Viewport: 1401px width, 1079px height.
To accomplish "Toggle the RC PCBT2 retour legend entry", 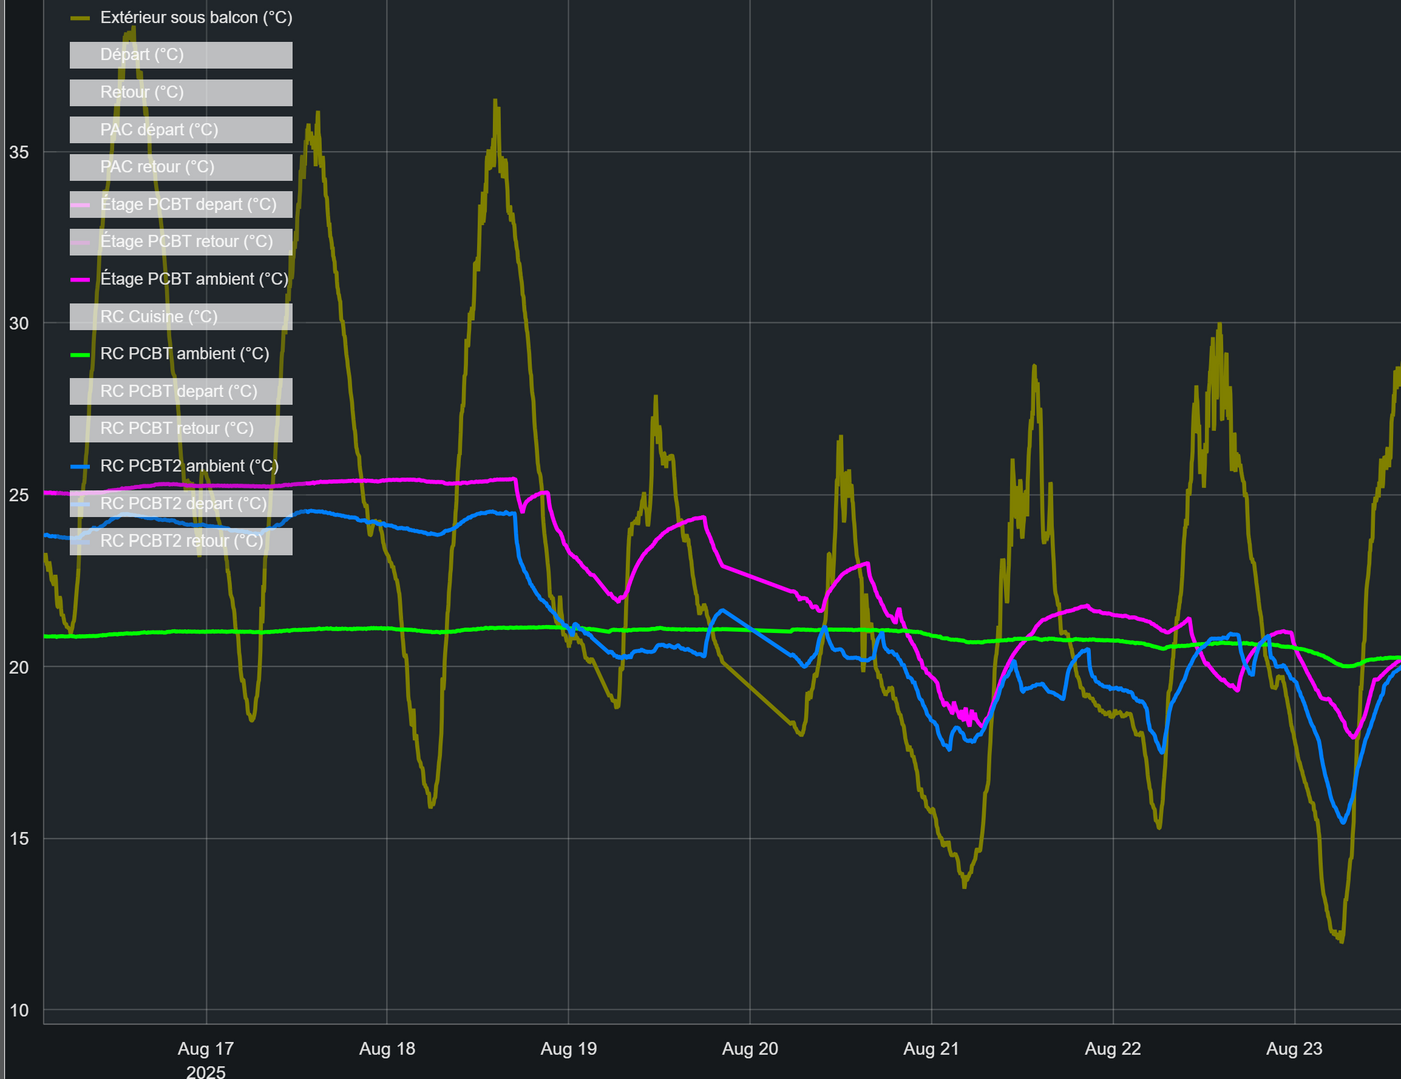I will tap(181, 541).
